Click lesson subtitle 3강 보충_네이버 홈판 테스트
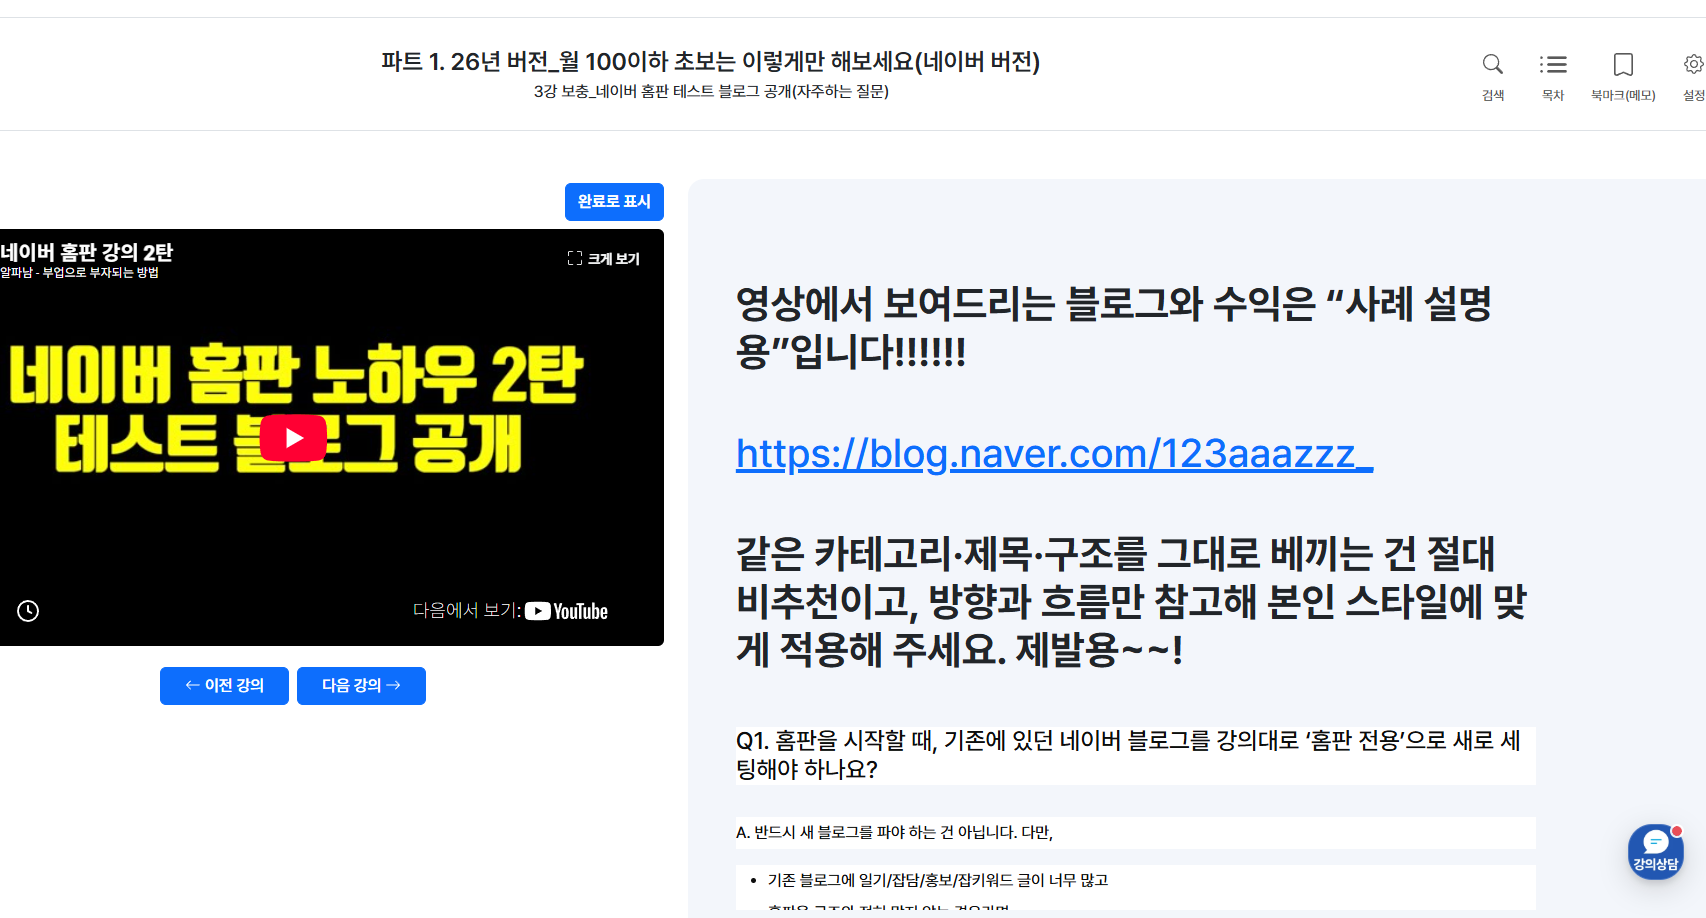Screen dimensions: 1706x918 coord(711,92)
